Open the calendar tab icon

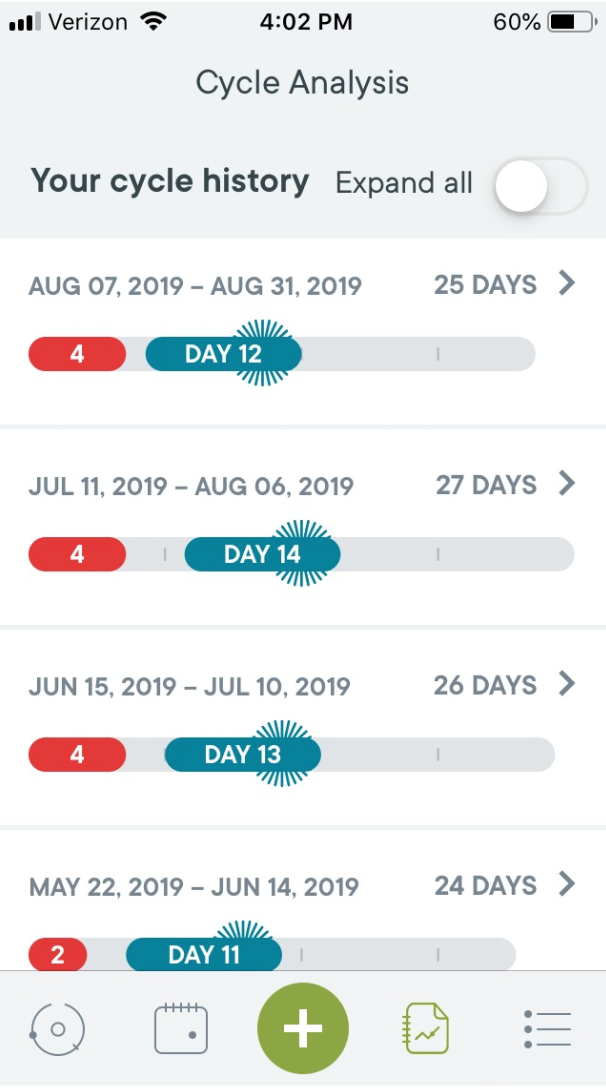pos(181,1028)
